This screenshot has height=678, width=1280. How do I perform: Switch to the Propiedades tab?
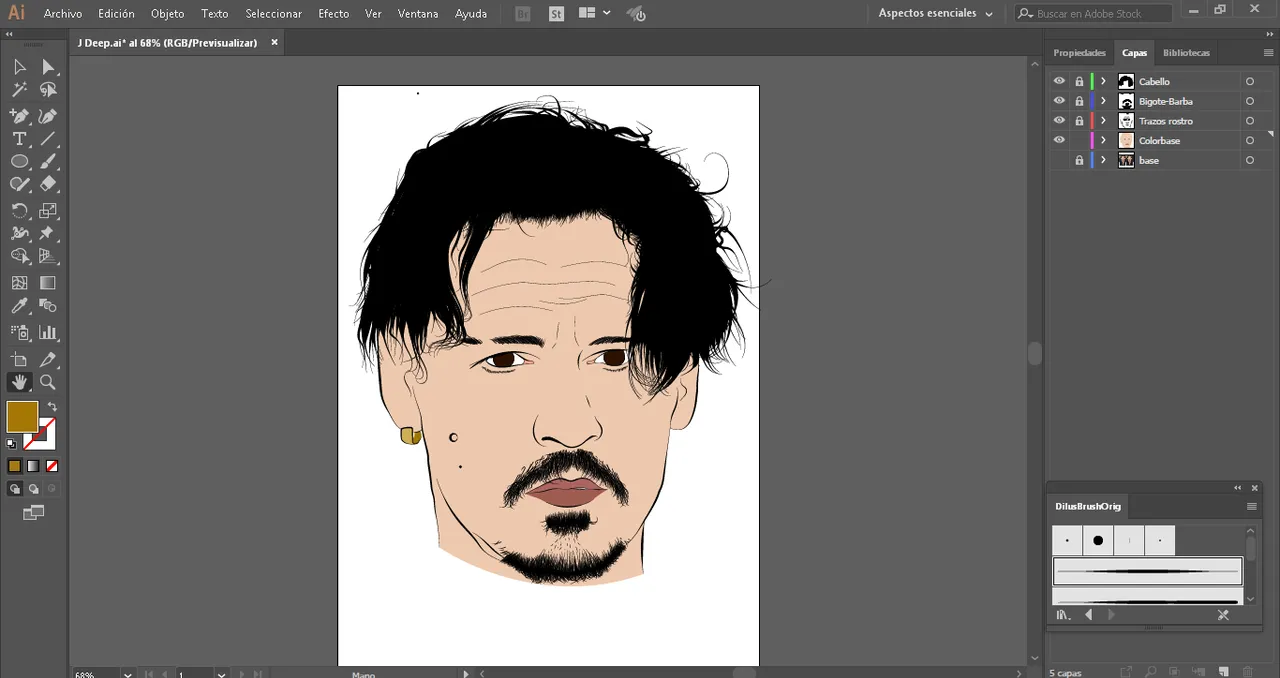click(x=1080, y=53)
